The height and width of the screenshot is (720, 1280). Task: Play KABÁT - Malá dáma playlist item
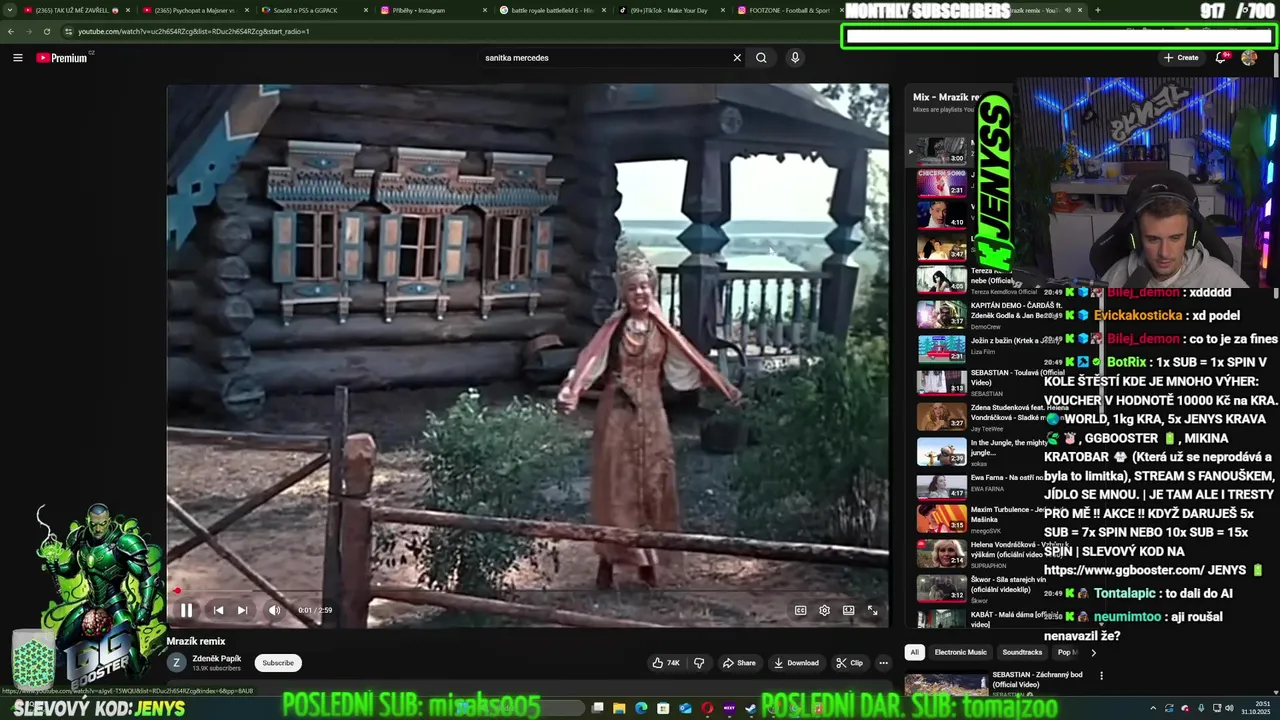click(x=990, y=619)
